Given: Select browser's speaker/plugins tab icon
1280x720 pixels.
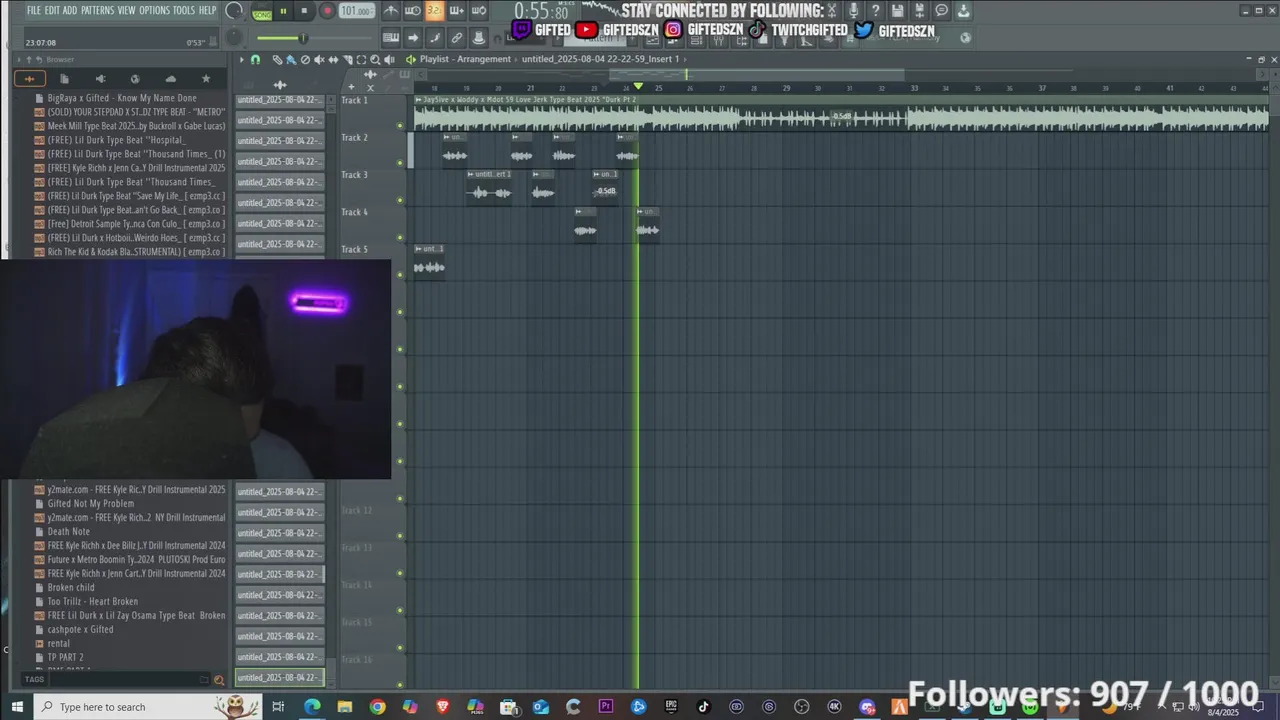Looking at the screenshot, I should (x=100, y=79).
